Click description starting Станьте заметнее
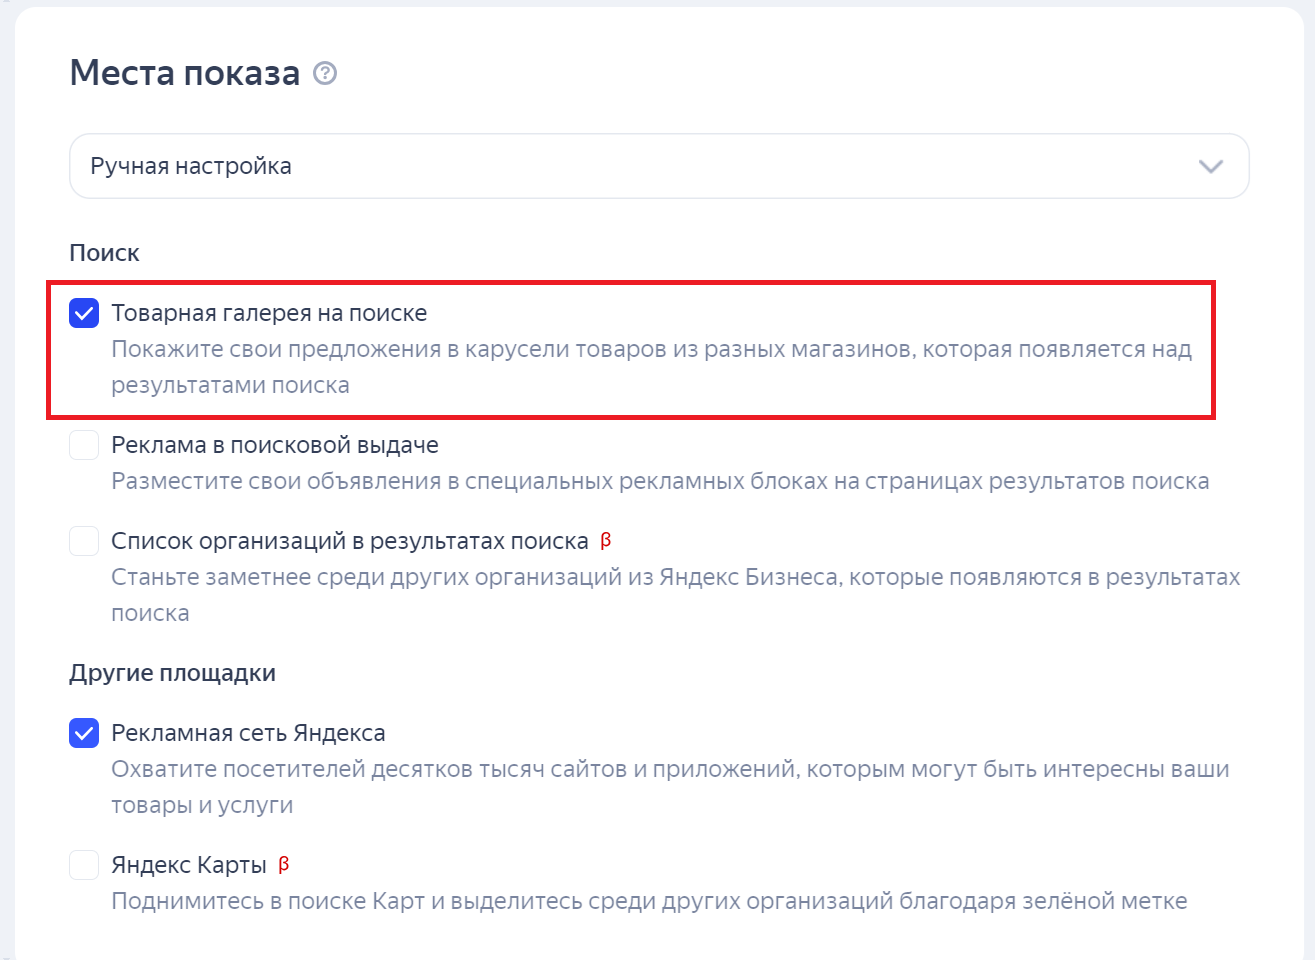 coord(676,595)
